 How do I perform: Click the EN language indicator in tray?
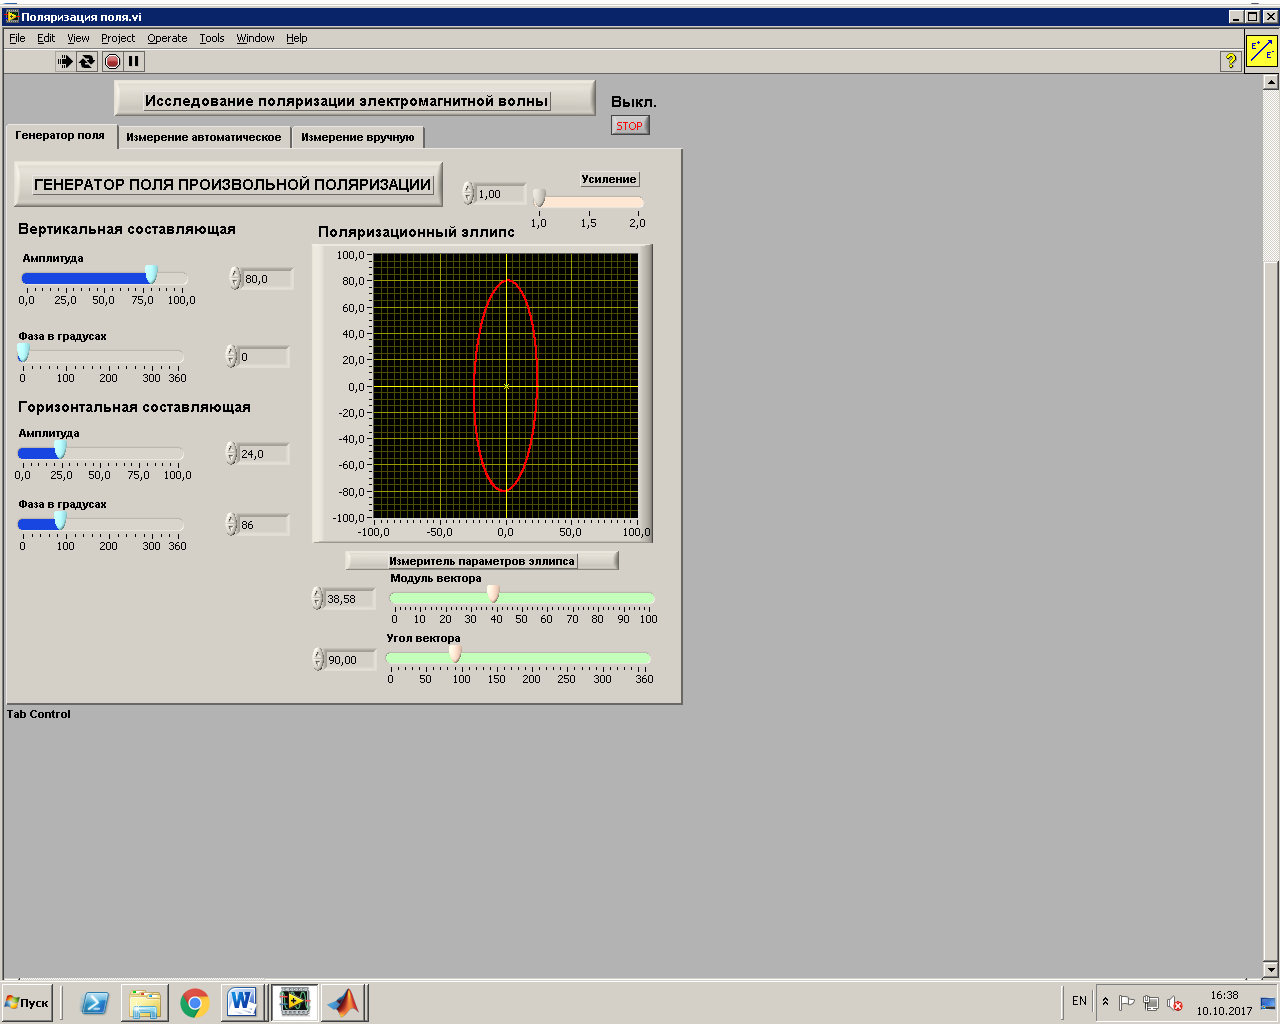click(1079, 1001)
